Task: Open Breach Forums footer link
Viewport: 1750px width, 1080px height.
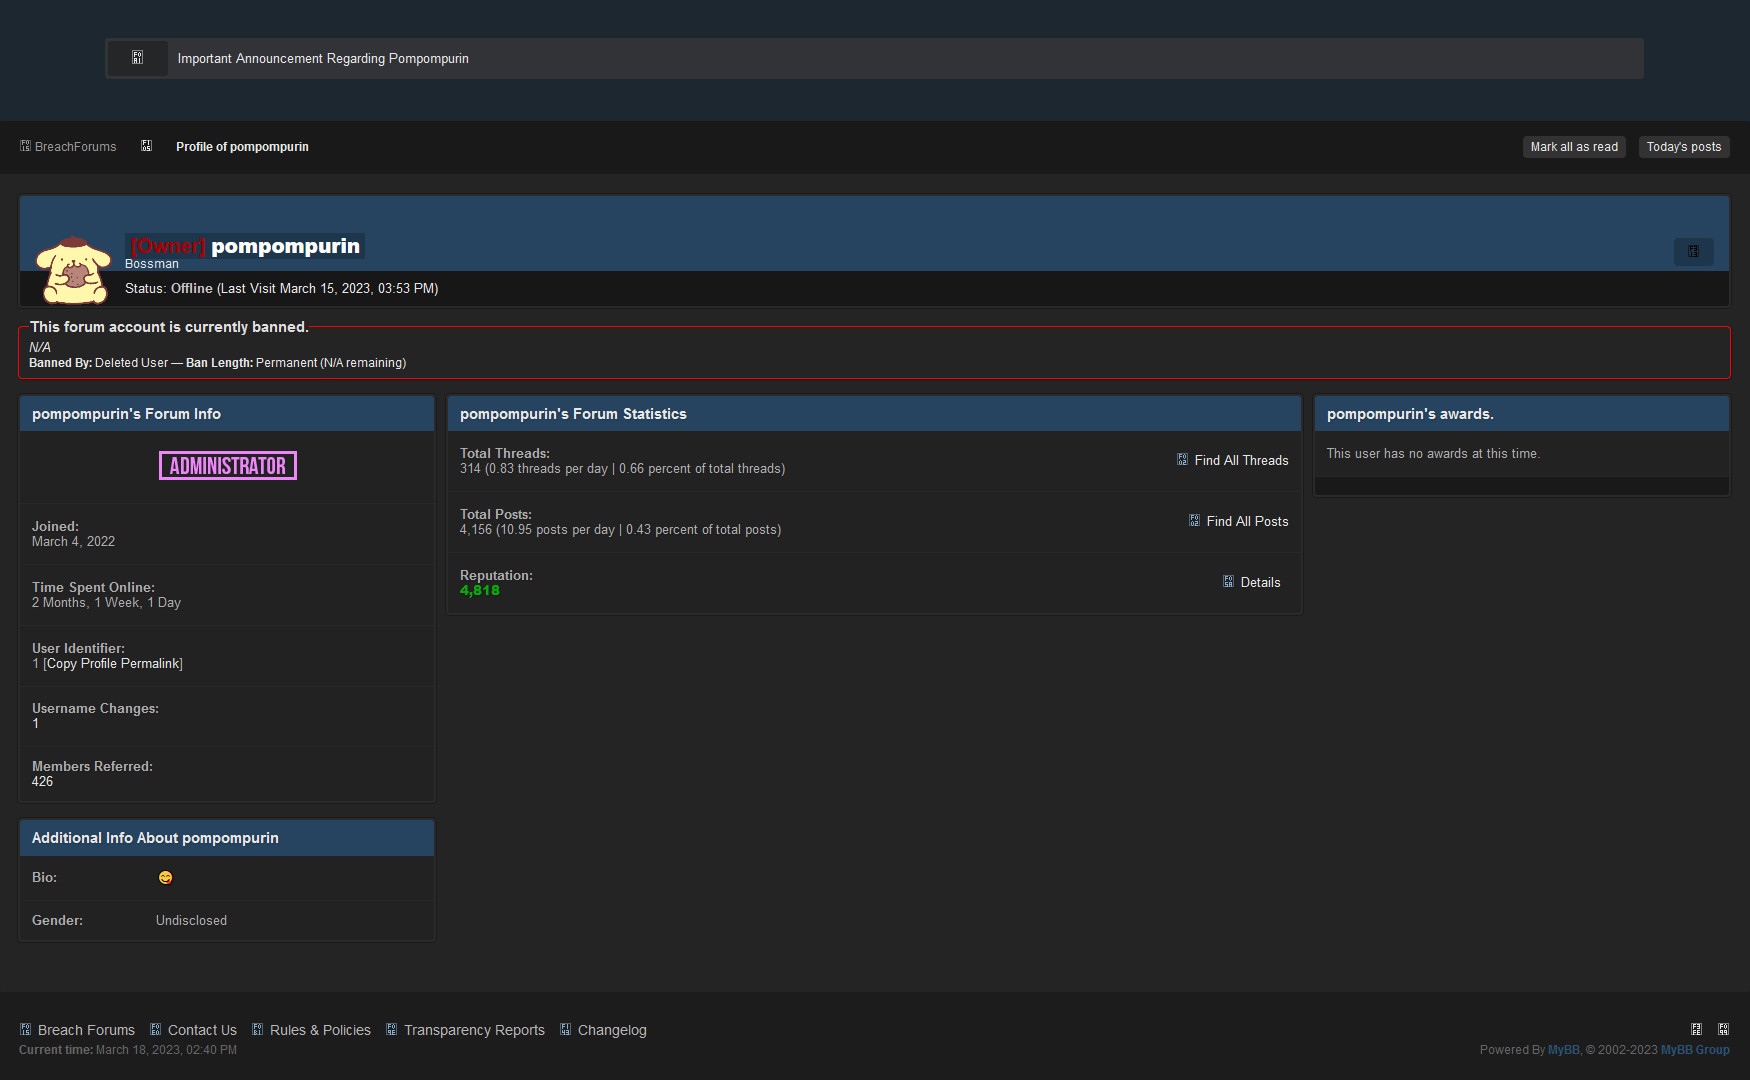Action: coord(86,1030)
